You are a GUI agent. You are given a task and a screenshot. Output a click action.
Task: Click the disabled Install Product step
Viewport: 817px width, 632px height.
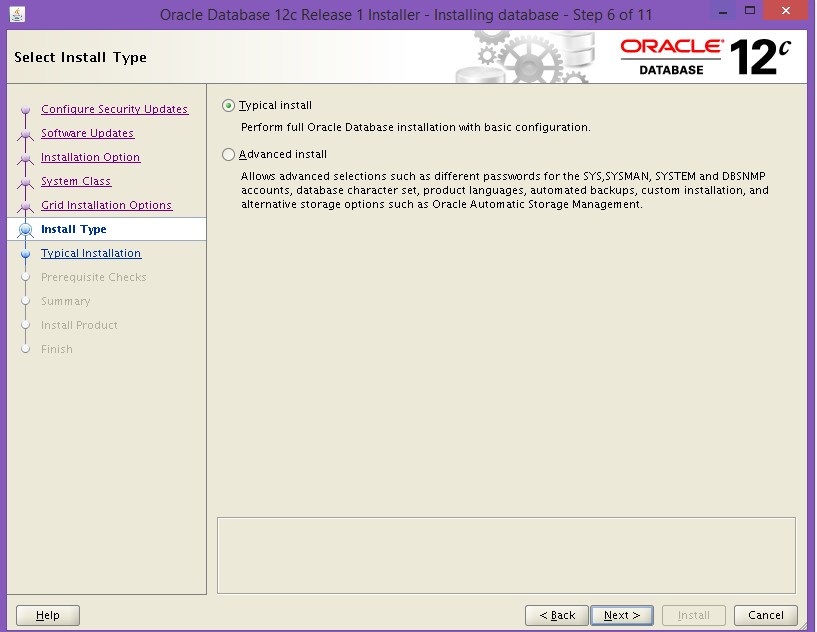(x=79, y=325)
